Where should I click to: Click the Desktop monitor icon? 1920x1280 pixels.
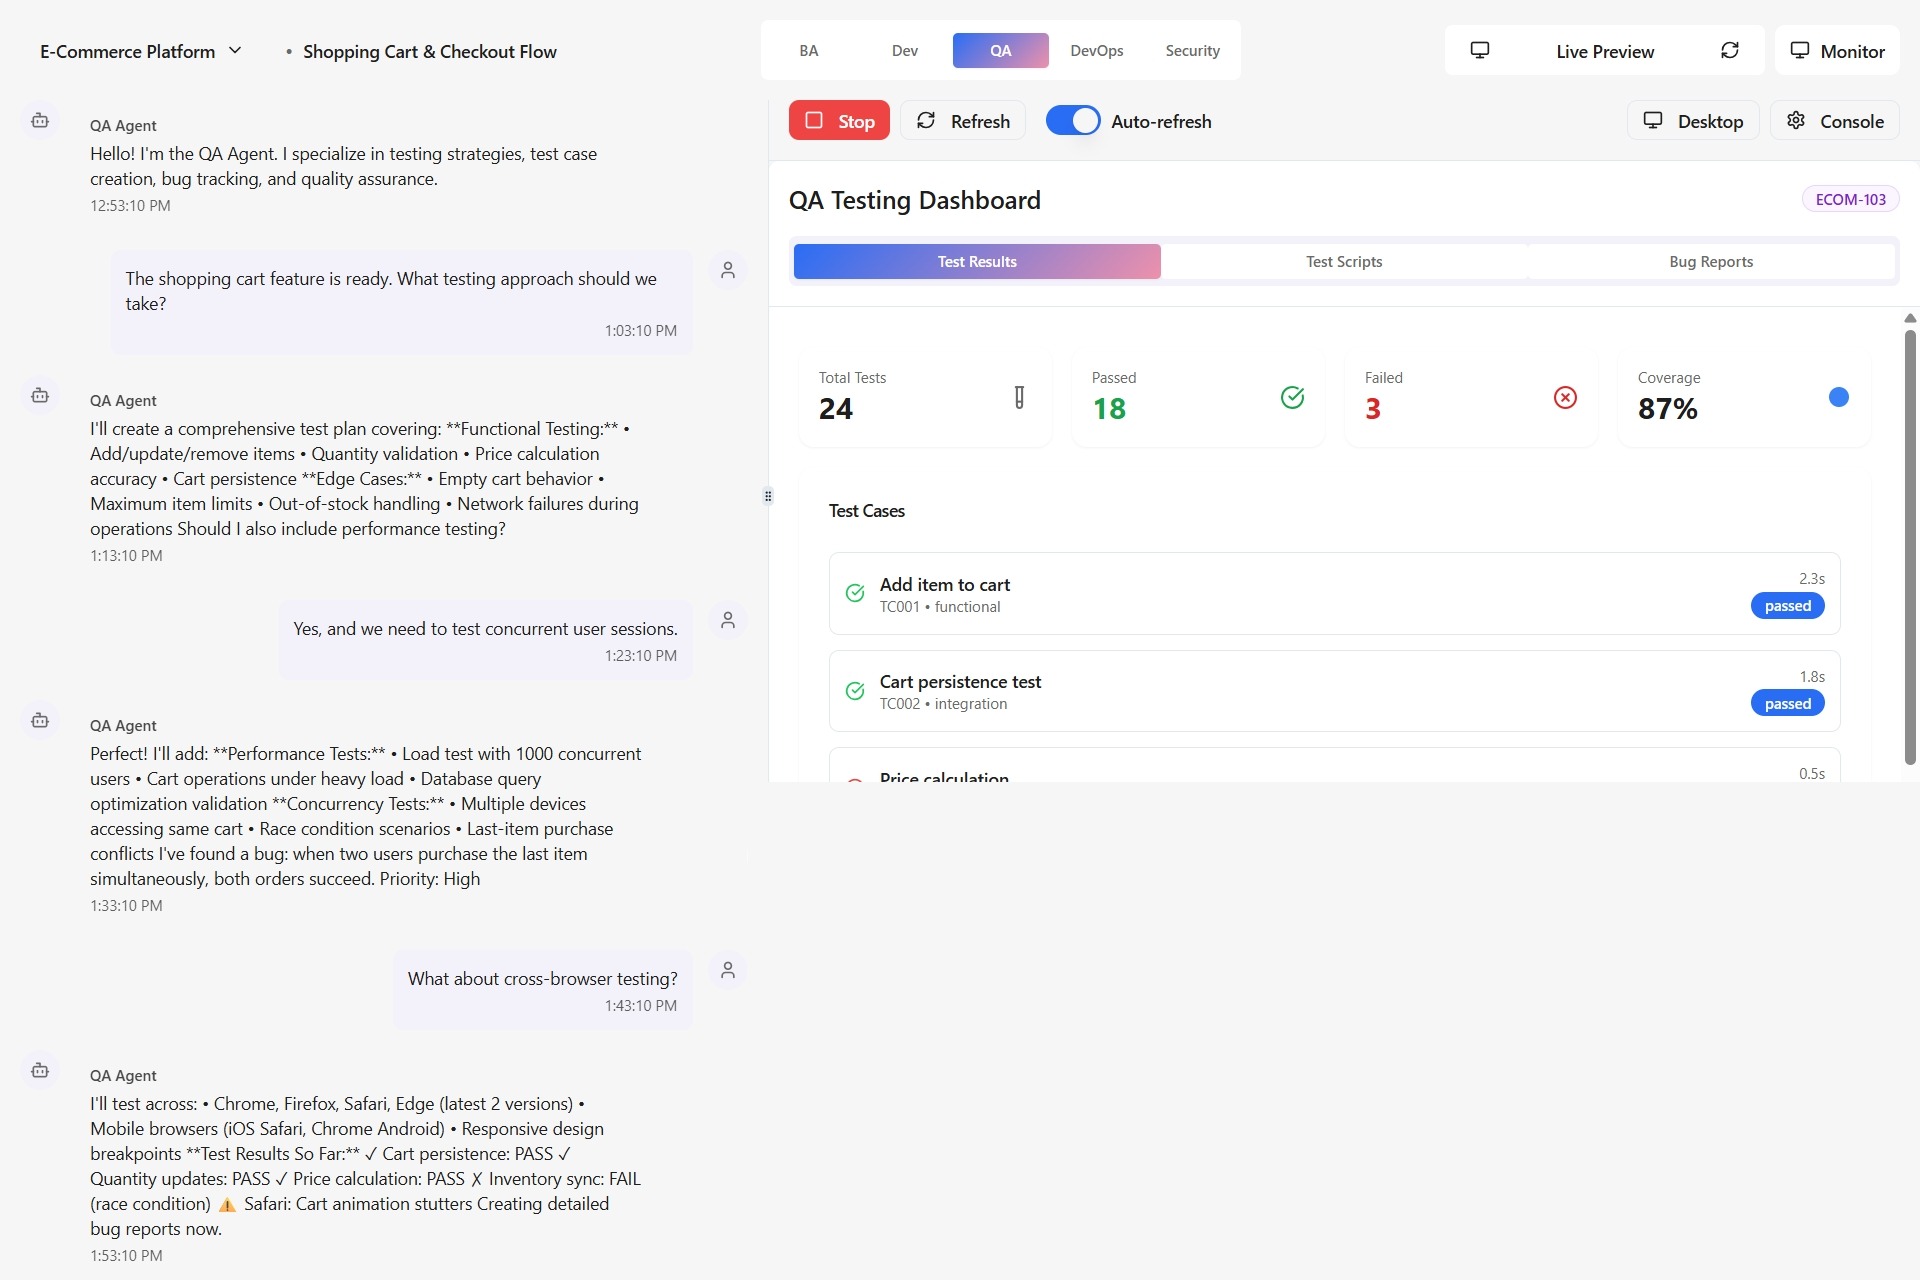1654,120
